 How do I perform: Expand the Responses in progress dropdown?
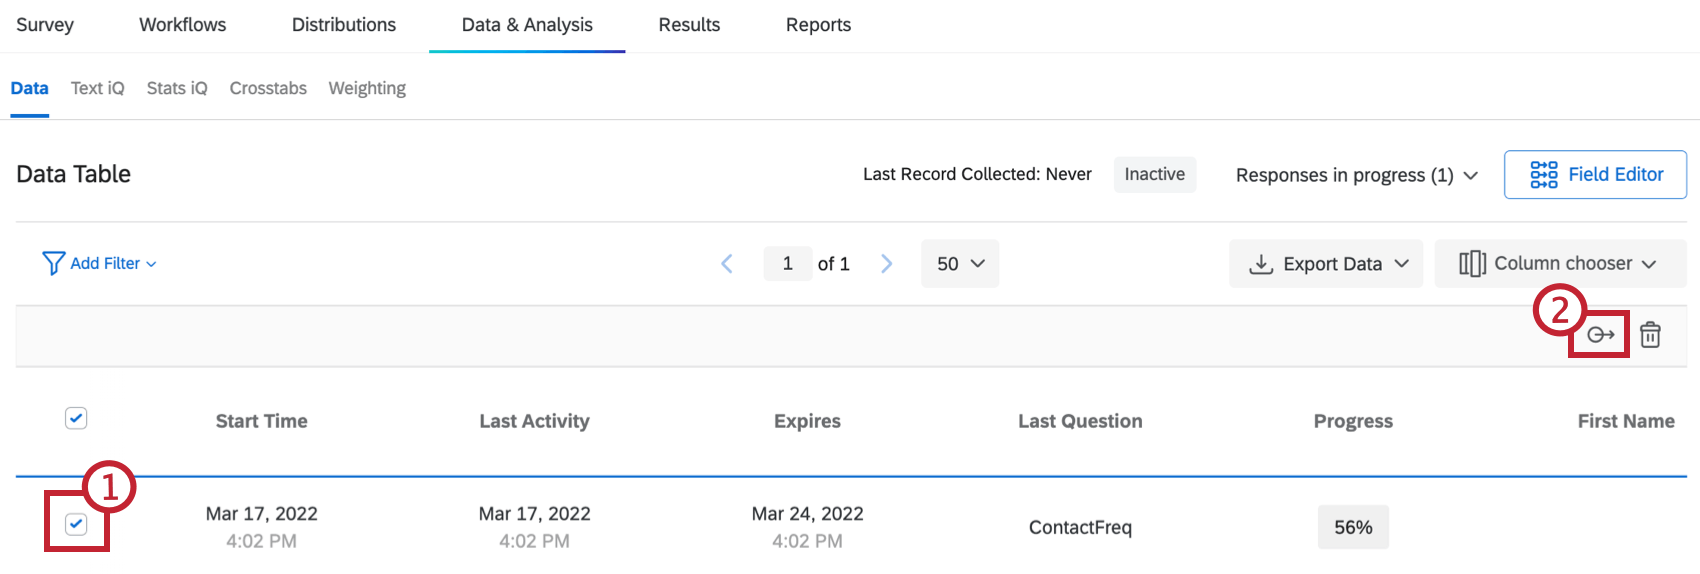coord(1356,175)
